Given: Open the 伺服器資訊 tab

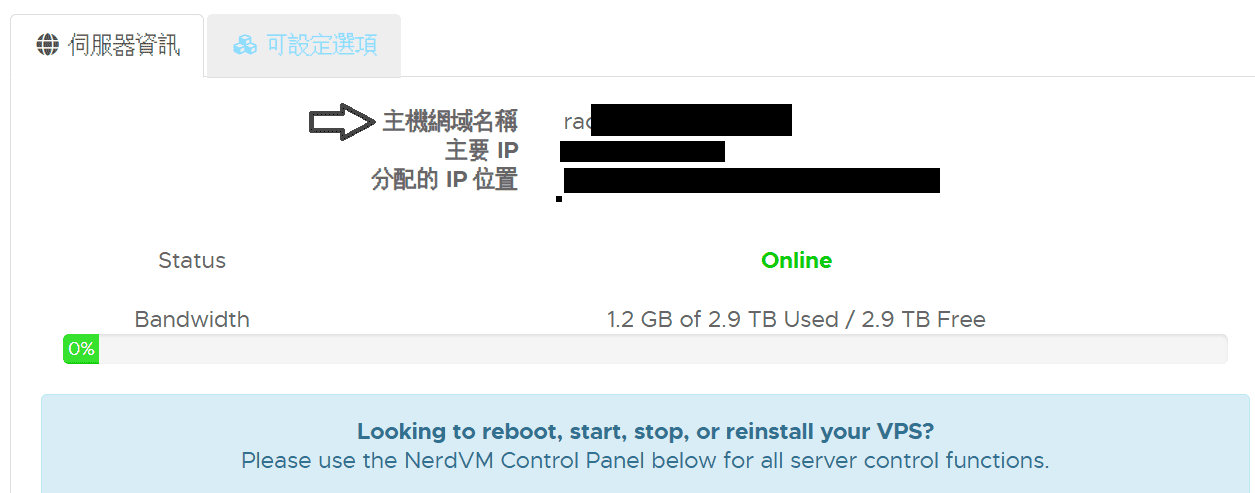Looking at the screenshot, I should (108, 46).
